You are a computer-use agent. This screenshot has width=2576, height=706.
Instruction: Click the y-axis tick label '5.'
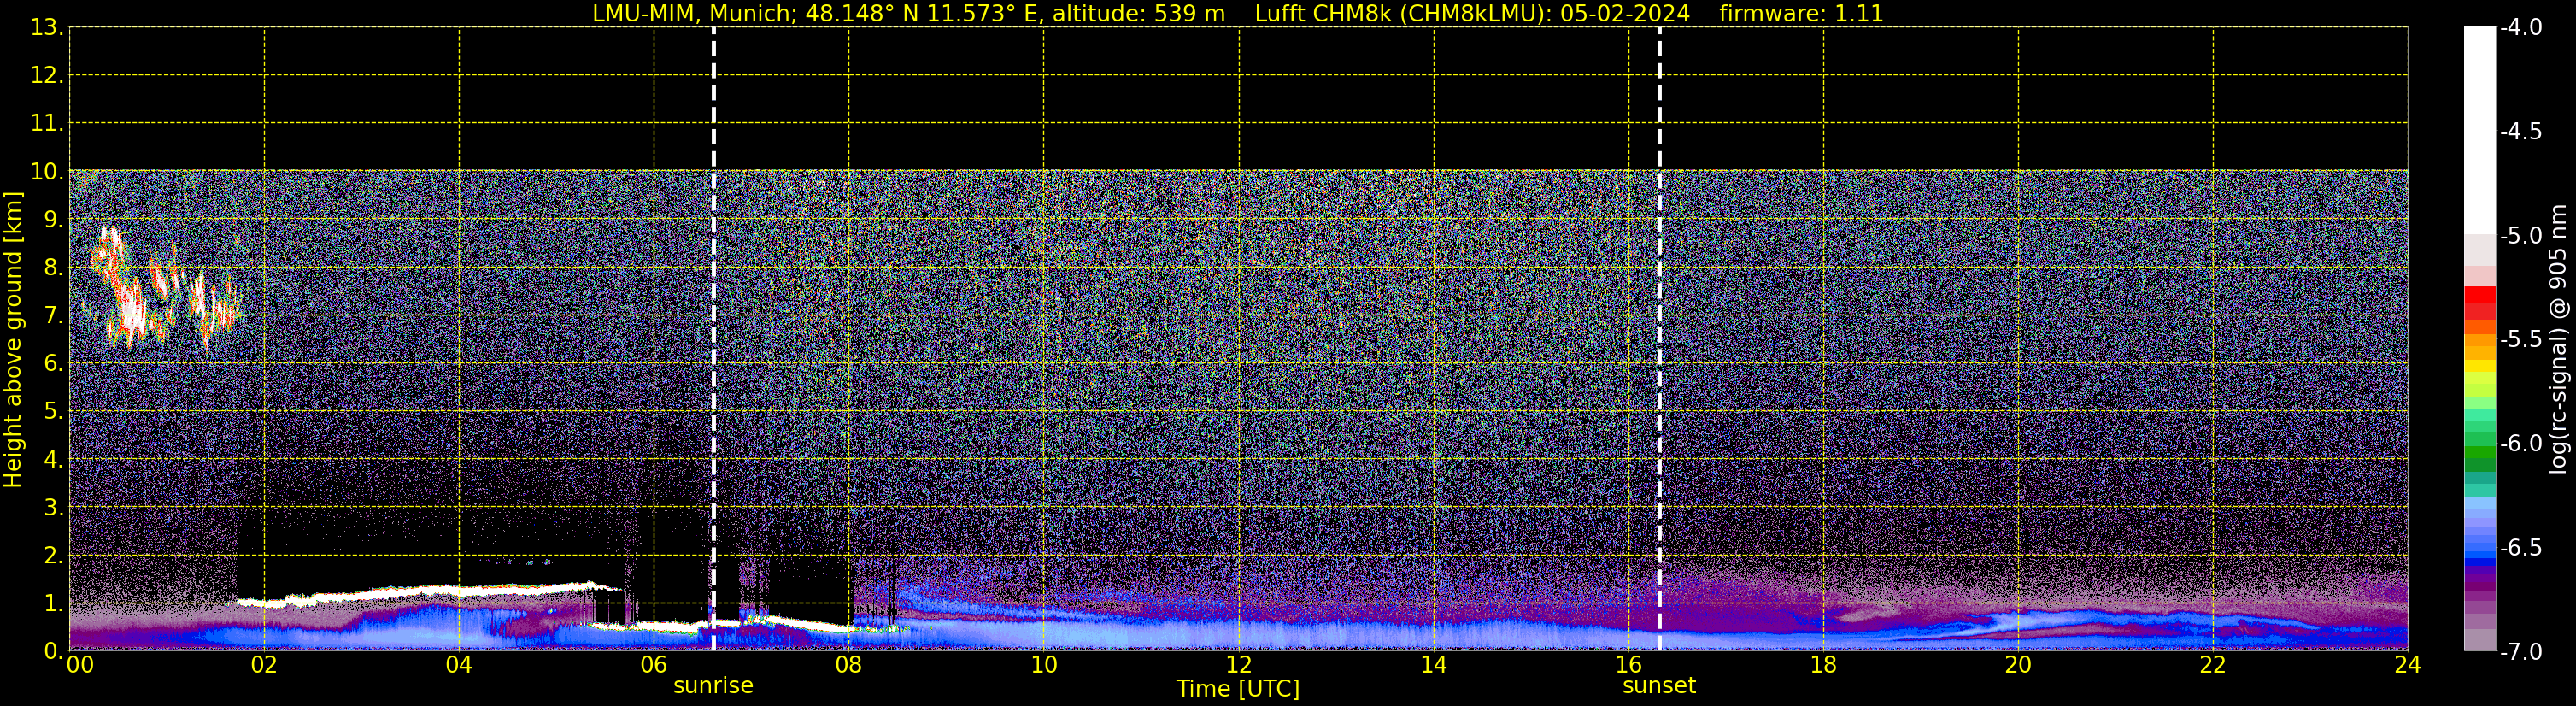(x=53, y=412)
